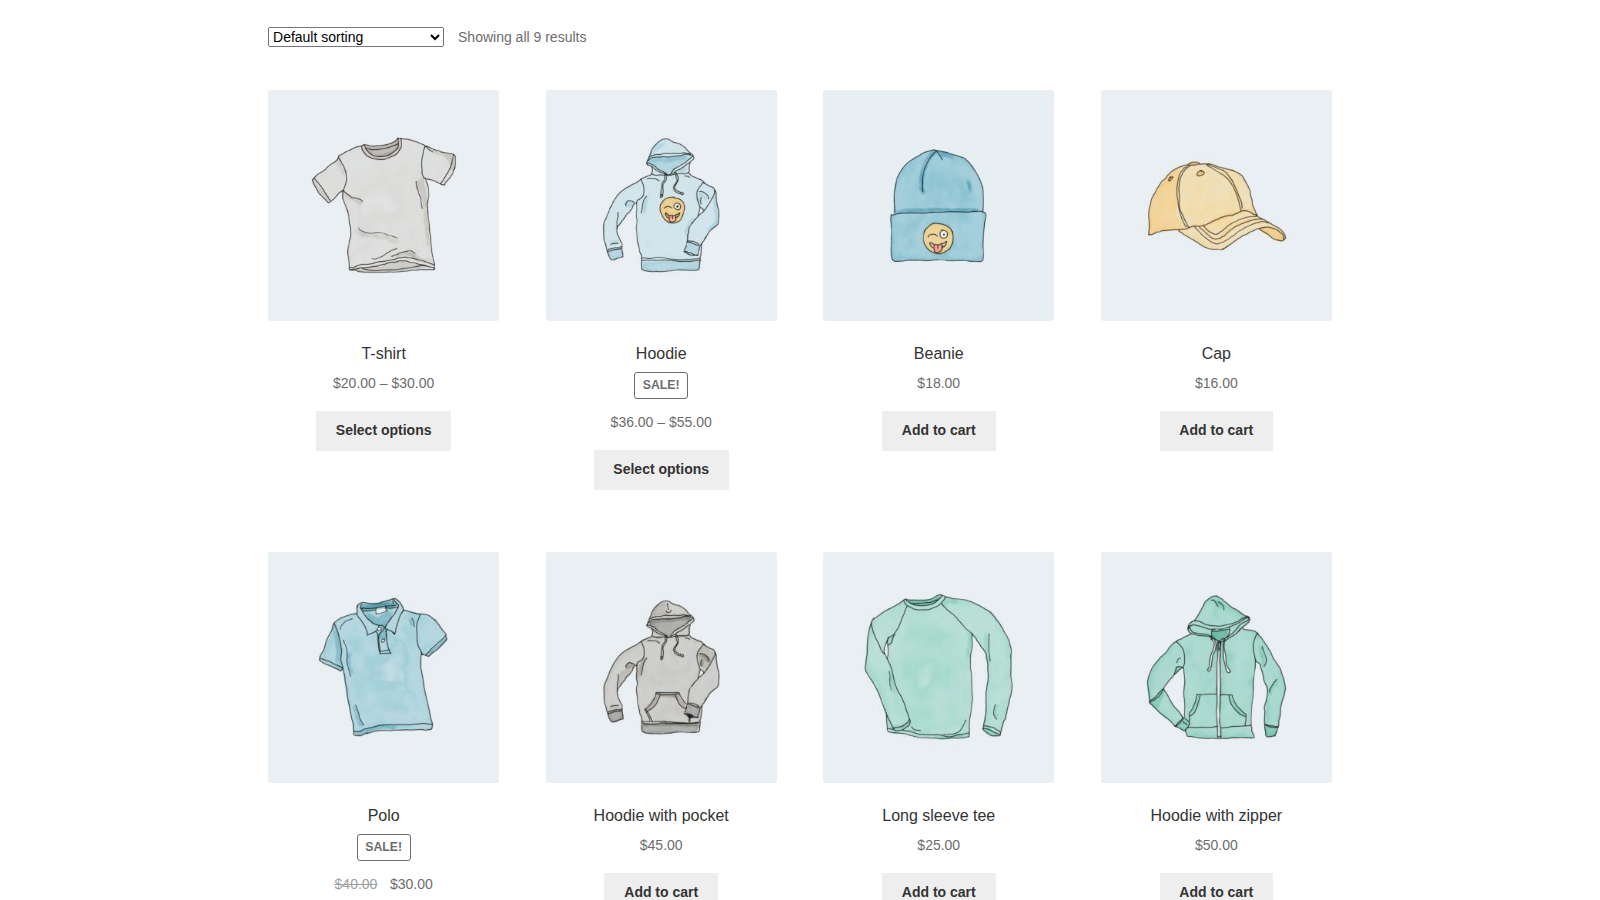This screenshot has height=900, width=1600.
Task: Open the Cap product image
Action: [1216, 205]
